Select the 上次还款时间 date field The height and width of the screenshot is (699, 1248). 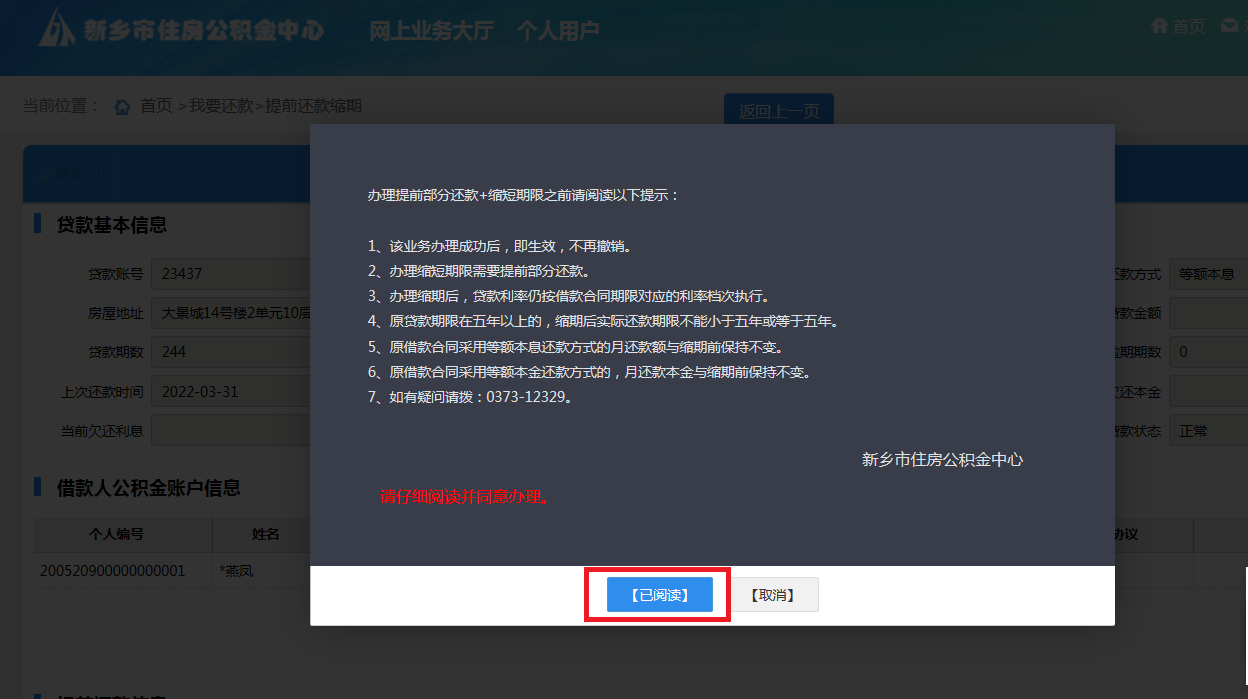point(231,391)
